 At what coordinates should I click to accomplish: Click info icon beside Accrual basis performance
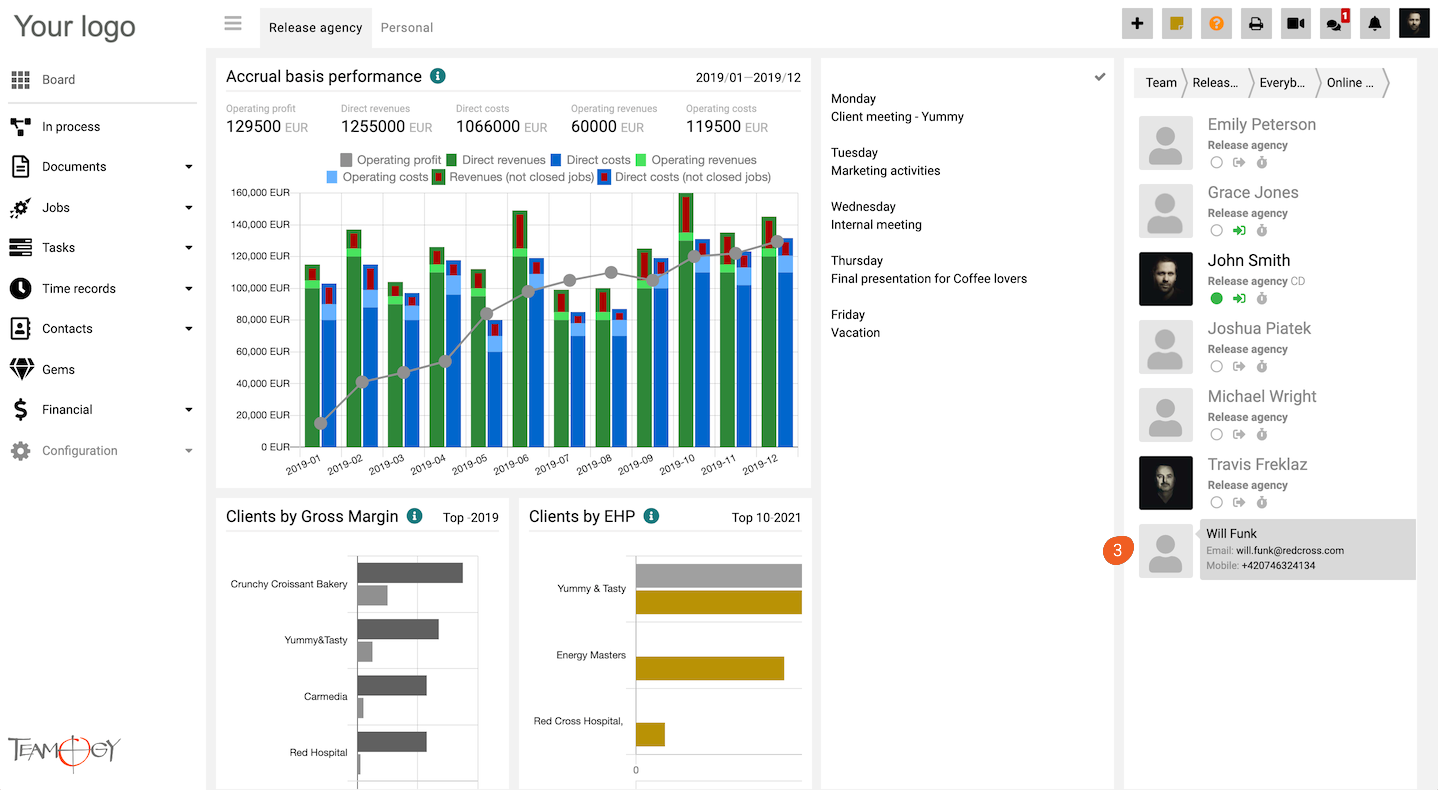[x=437, y=76]
